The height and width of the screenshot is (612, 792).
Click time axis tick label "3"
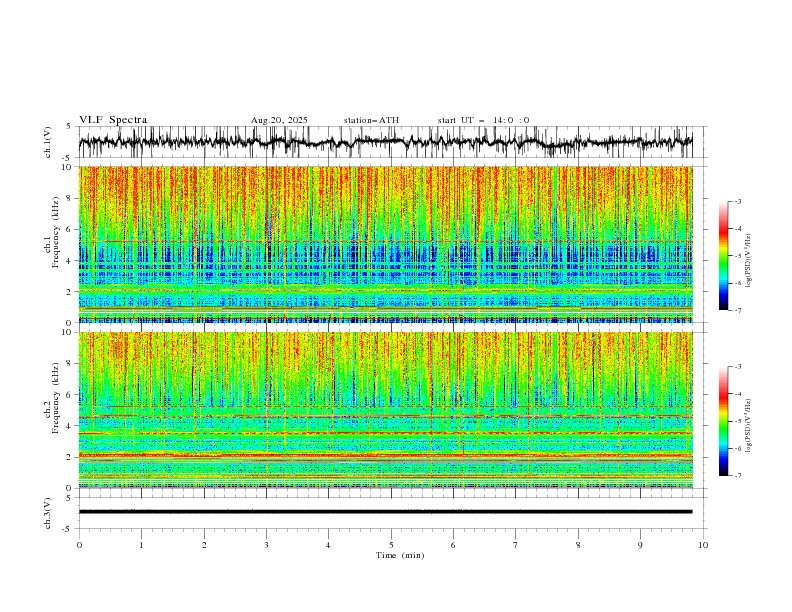point(266,545)
